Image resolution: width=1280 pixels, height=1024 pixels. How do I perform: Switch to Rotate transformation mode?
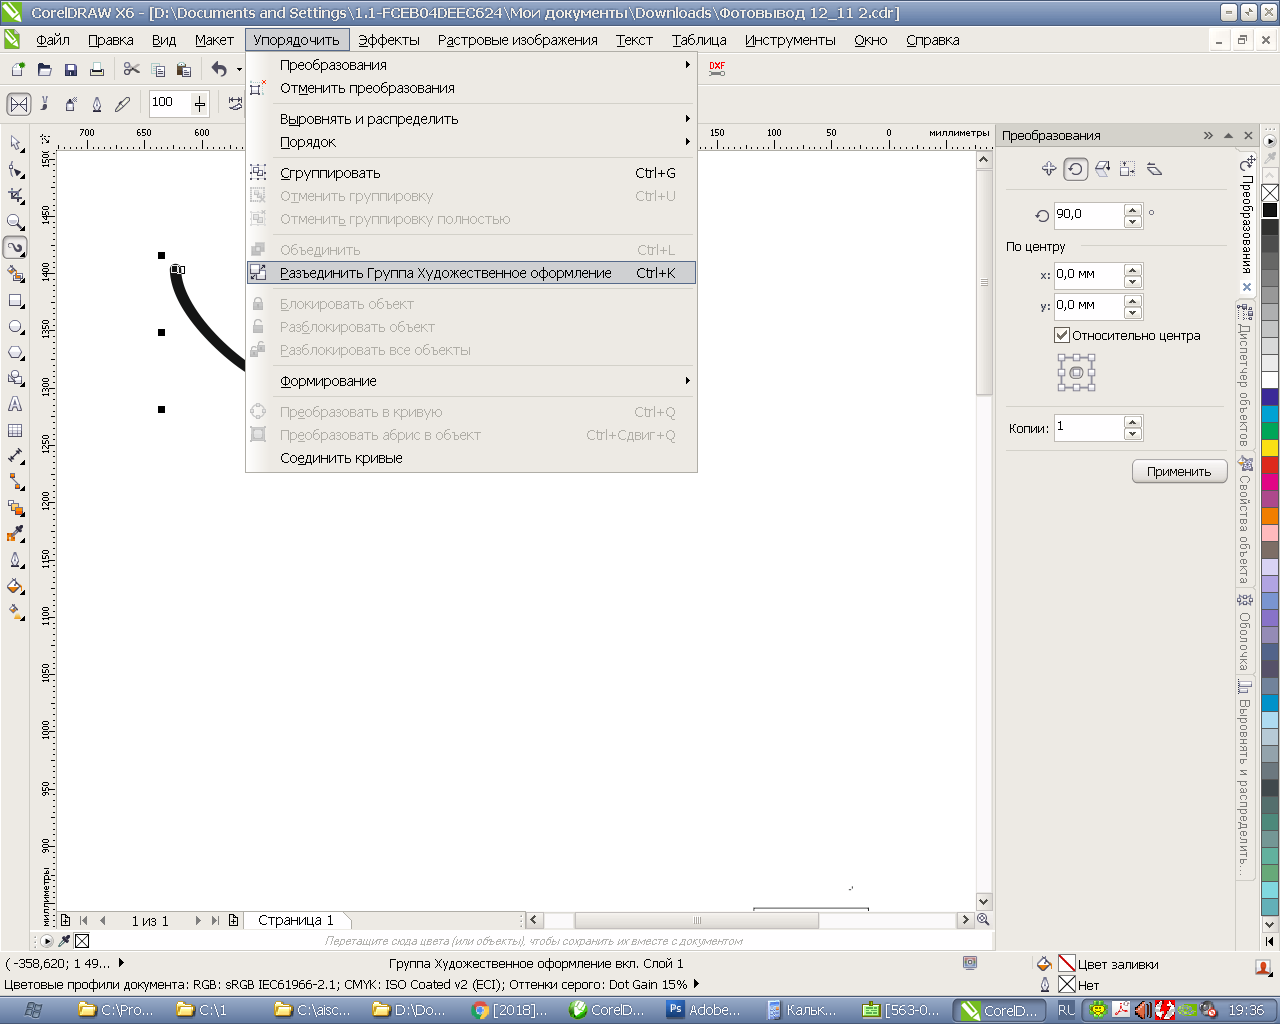[x=1076, y=169]
